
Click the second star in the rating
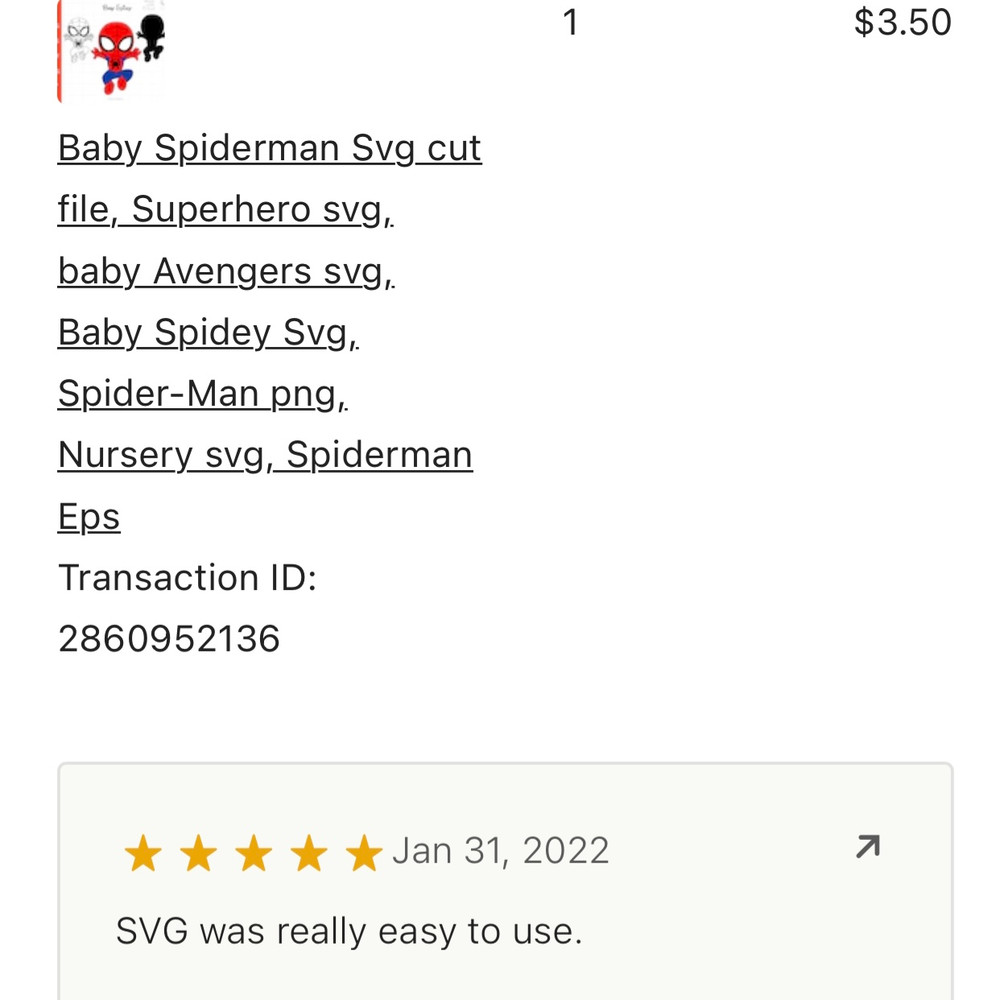[x=198, y=854]
